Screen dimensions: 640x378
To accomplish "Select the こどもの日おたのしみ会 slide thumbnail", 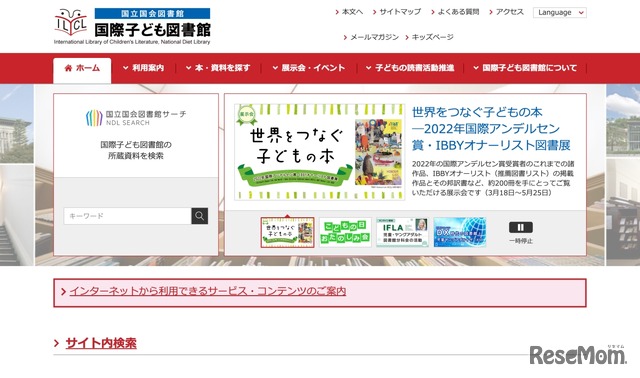I will tap(345, 232).
